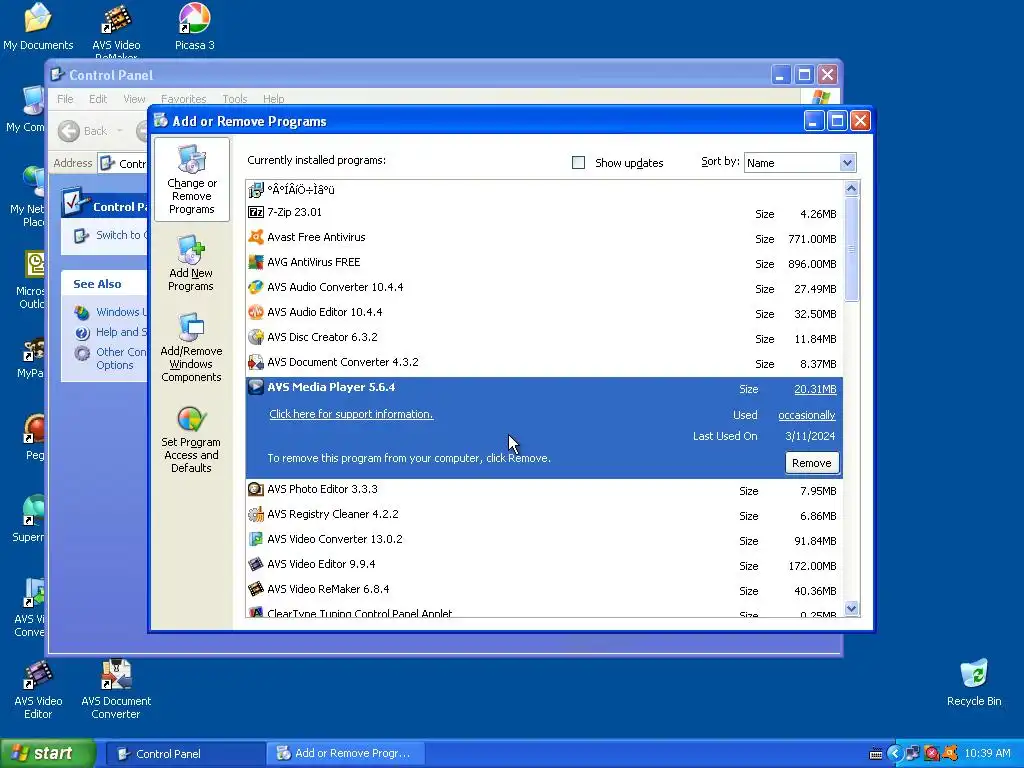Click the 'occasionally' usage value

pyautogui.click(x=807, y=415)
